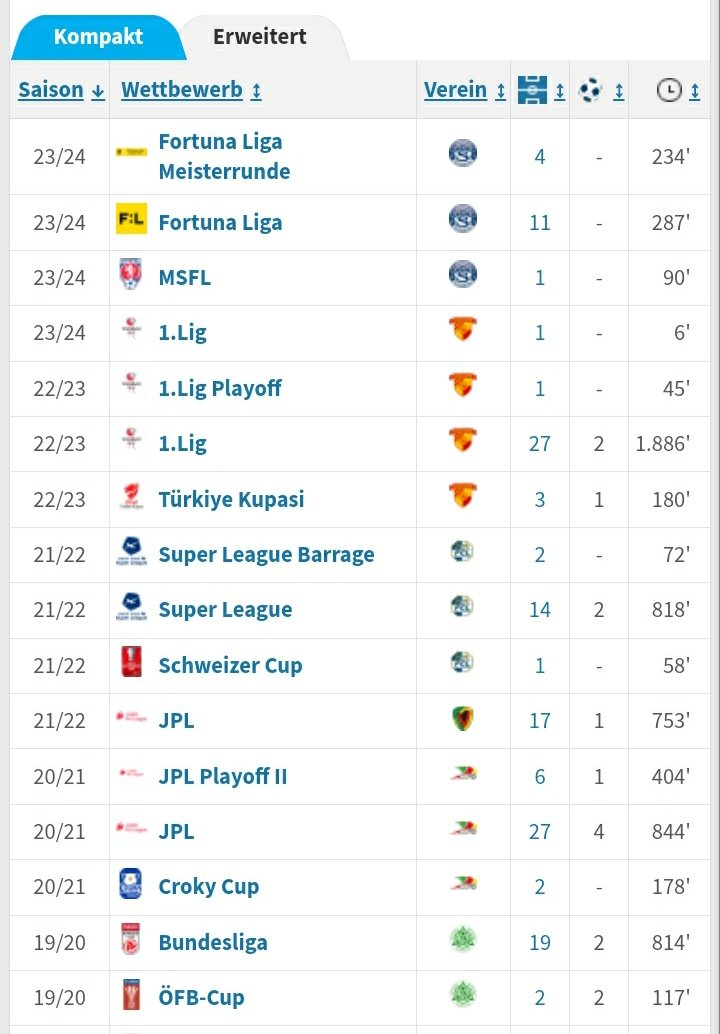The height and width of the screenshot is (1034, 720).
Task: Click the 27 appearances in 1.Lig 22/23
Action: pyautogui.click(x=539, y=444)
